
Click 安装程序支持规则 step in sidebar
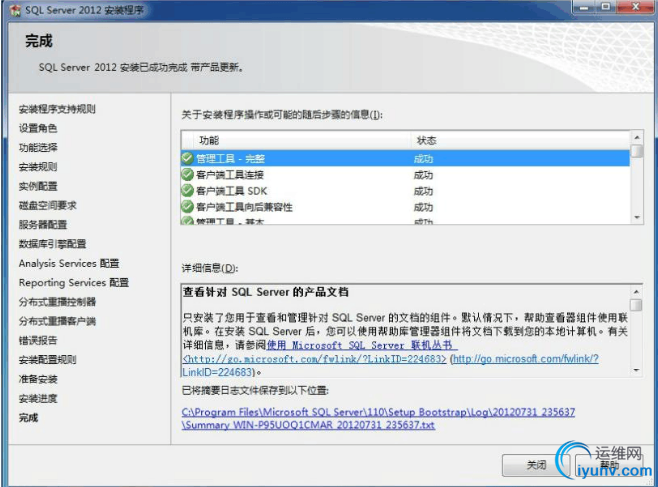click(x=57, y=109)
